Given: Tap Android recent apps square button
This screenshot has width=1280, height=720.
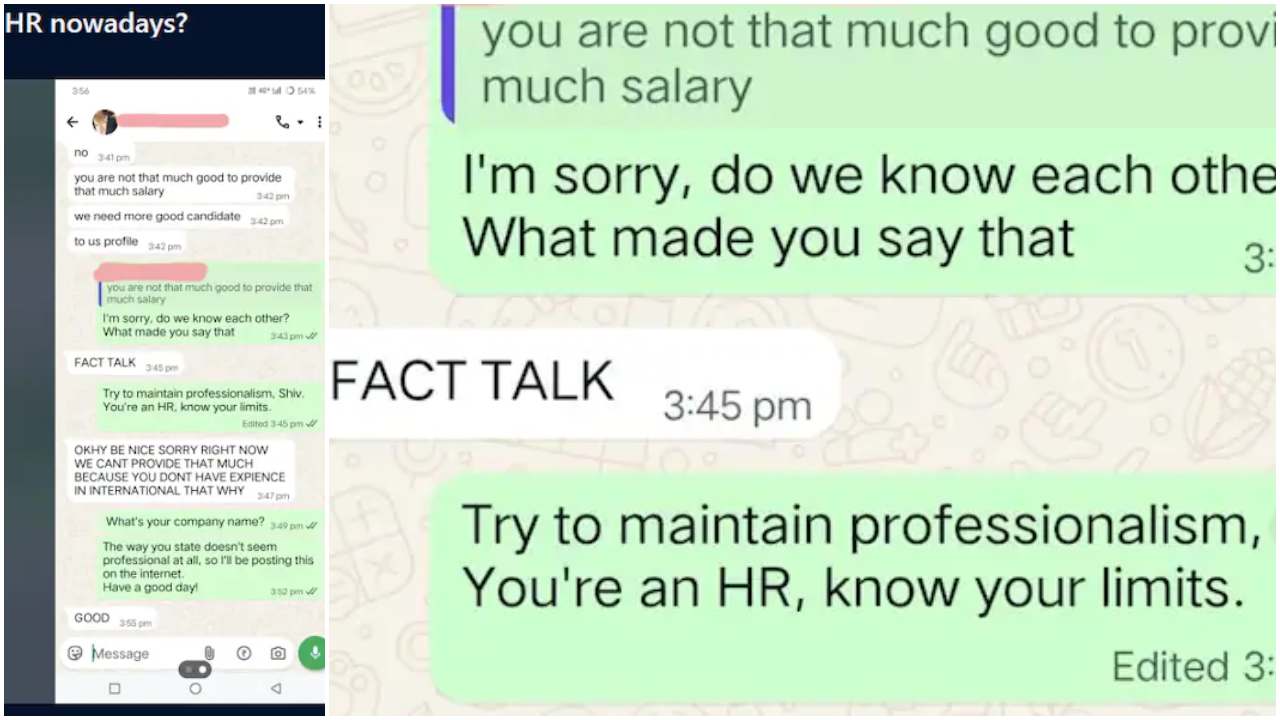Looking at the screenshot, I should coord(114,689).
